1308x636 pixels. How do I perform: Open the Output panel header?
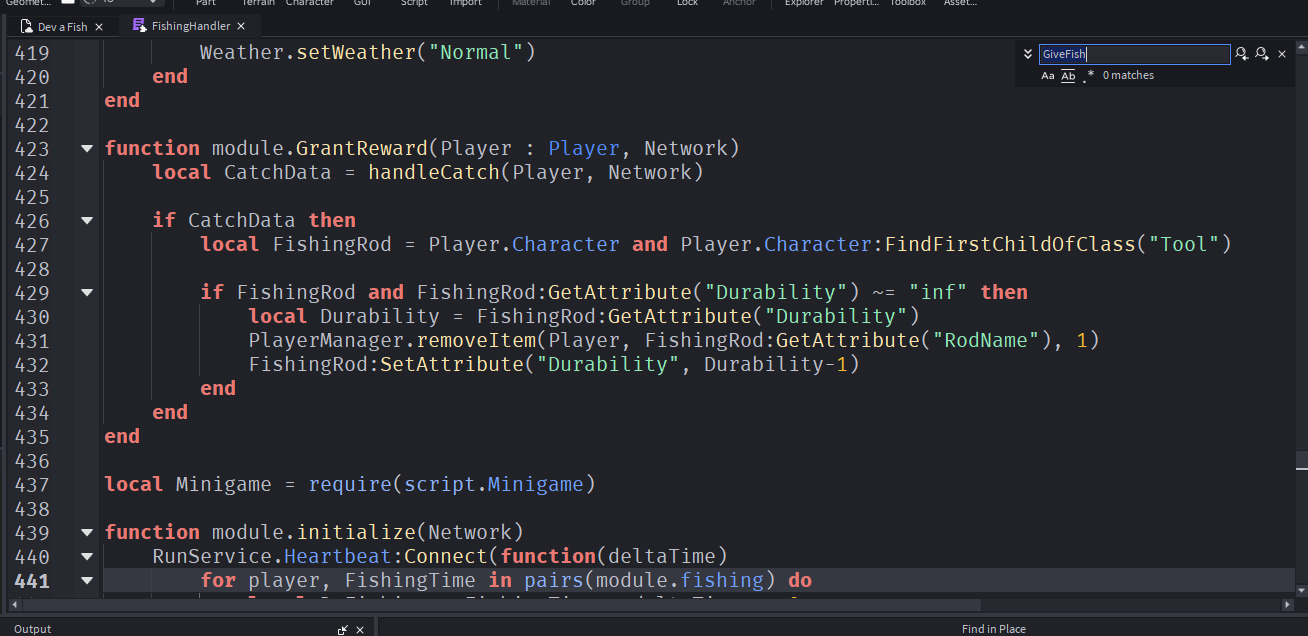(x=33, y=629)
